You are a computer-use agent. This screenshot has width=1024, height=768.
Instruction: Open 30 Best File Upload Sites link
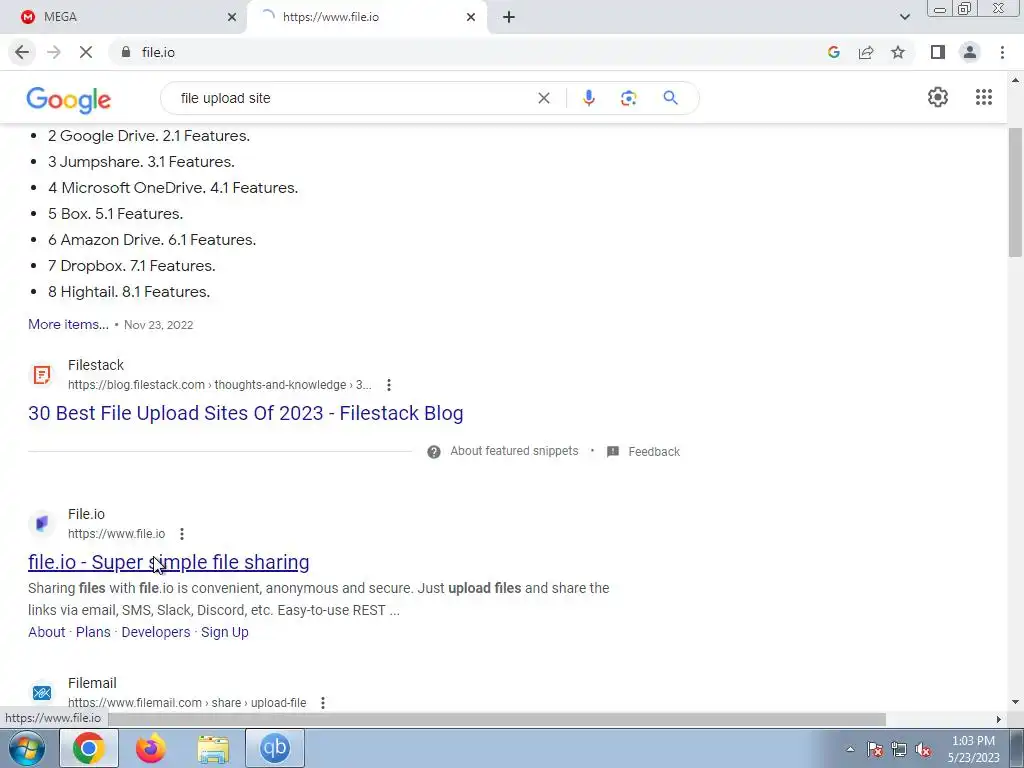[246, 413]
